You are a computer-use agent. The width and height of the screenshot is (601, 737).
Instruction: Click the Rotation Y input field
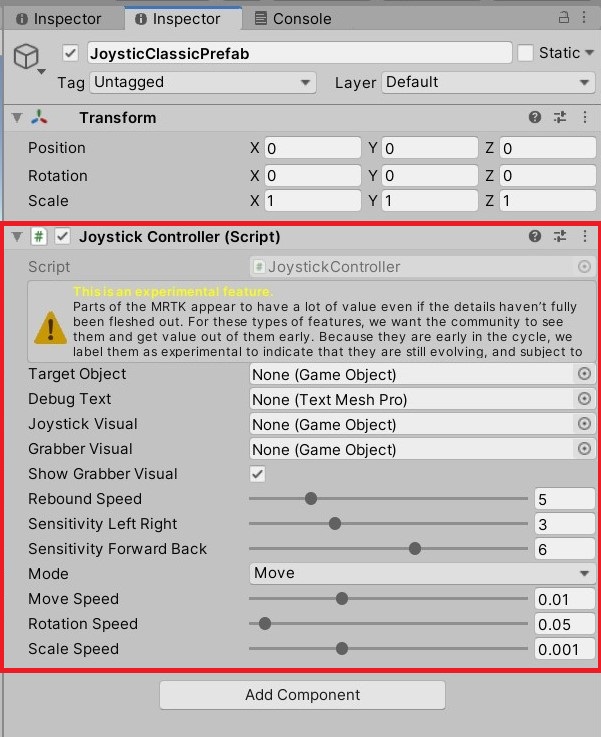click(x=430, y=175)
